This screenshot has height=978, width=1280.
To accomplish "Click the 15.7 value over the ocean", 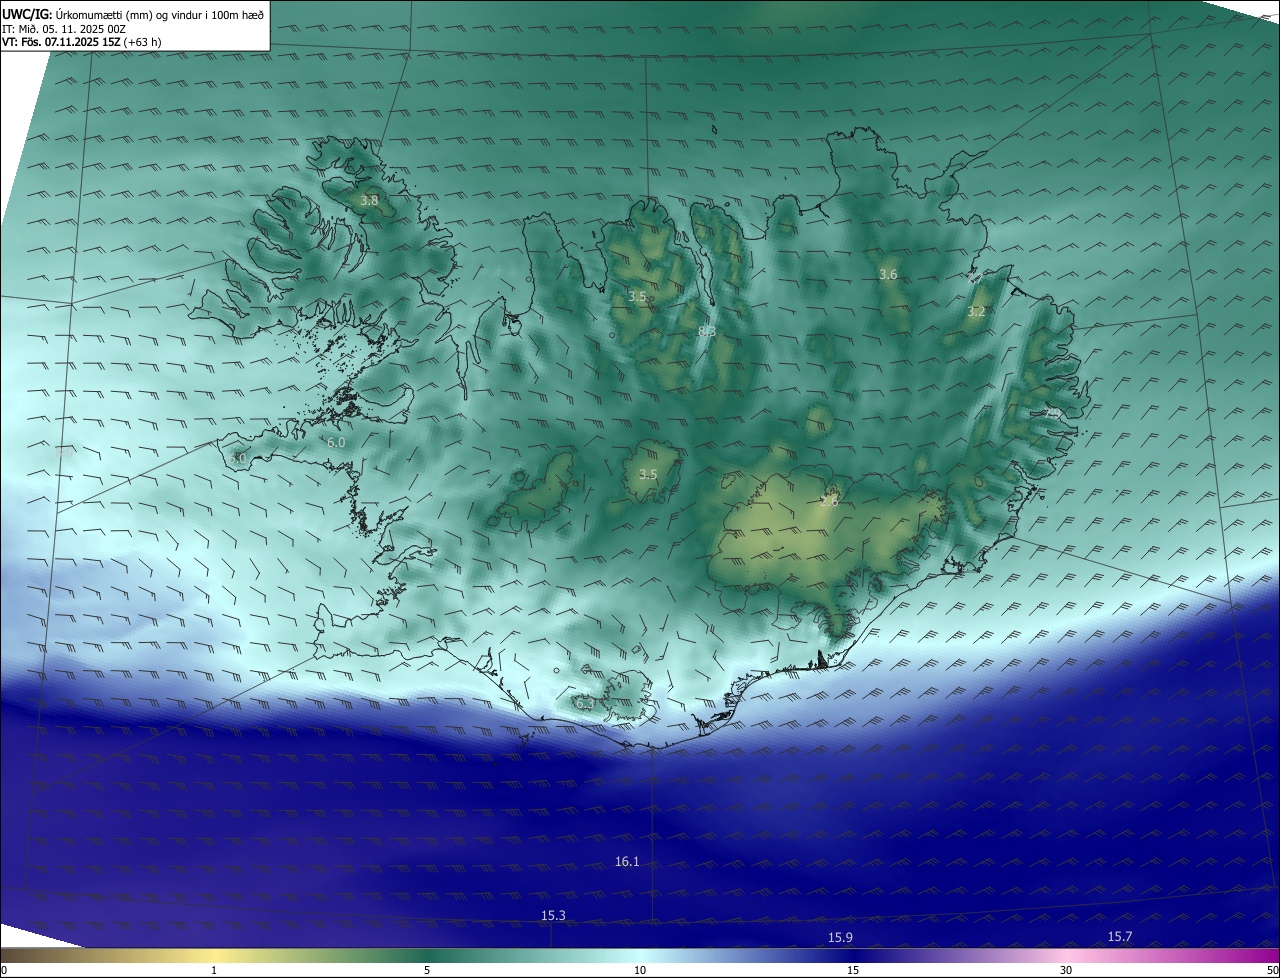I will [1120, 936].
